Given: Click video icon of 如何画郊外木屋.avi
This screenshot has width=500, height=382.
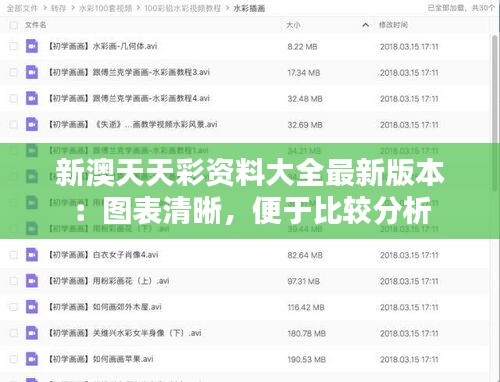Looking at the screenshot, I should point(32,307).
